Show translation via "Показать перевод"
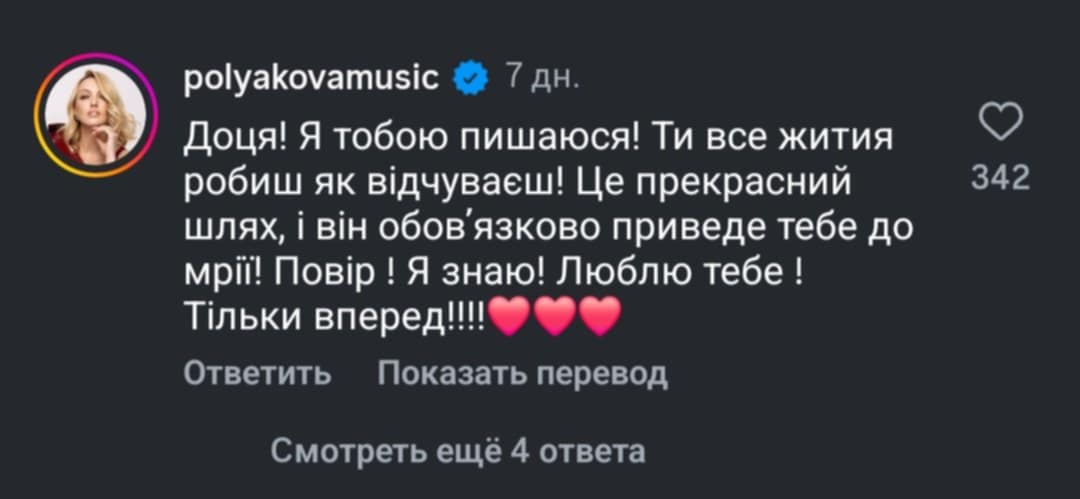The width and height of the screenshot is (1080, 499). 522,375
